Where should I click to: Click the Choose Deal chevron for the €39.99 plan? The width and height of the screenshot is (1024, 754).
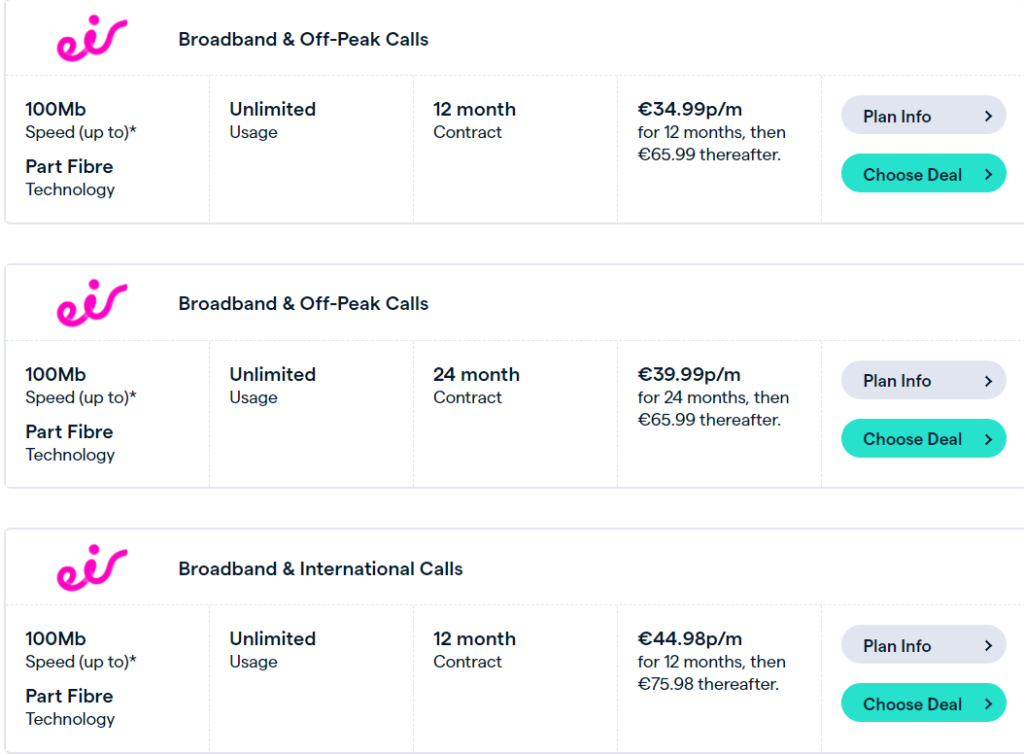988,439
